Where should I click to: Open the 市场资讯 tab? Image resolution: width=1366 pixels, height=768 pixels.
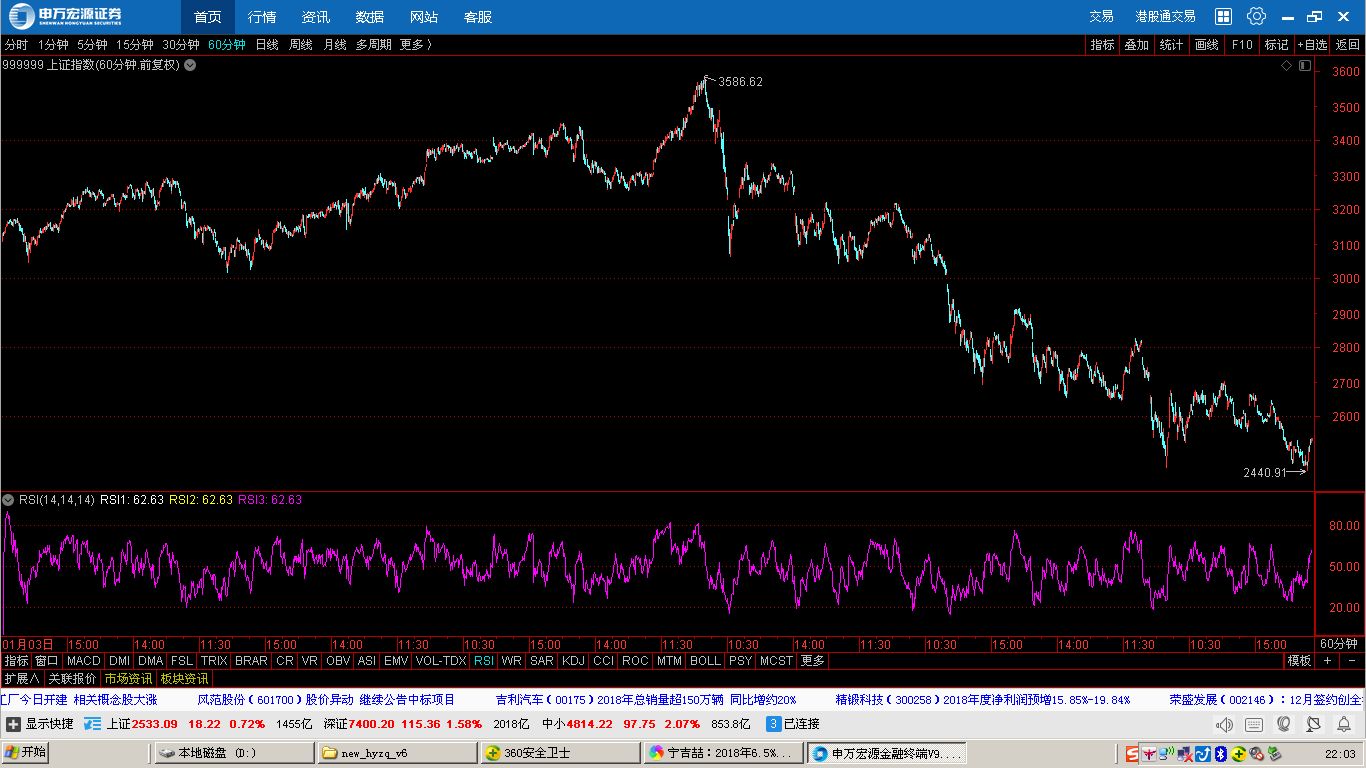(128, 679)
